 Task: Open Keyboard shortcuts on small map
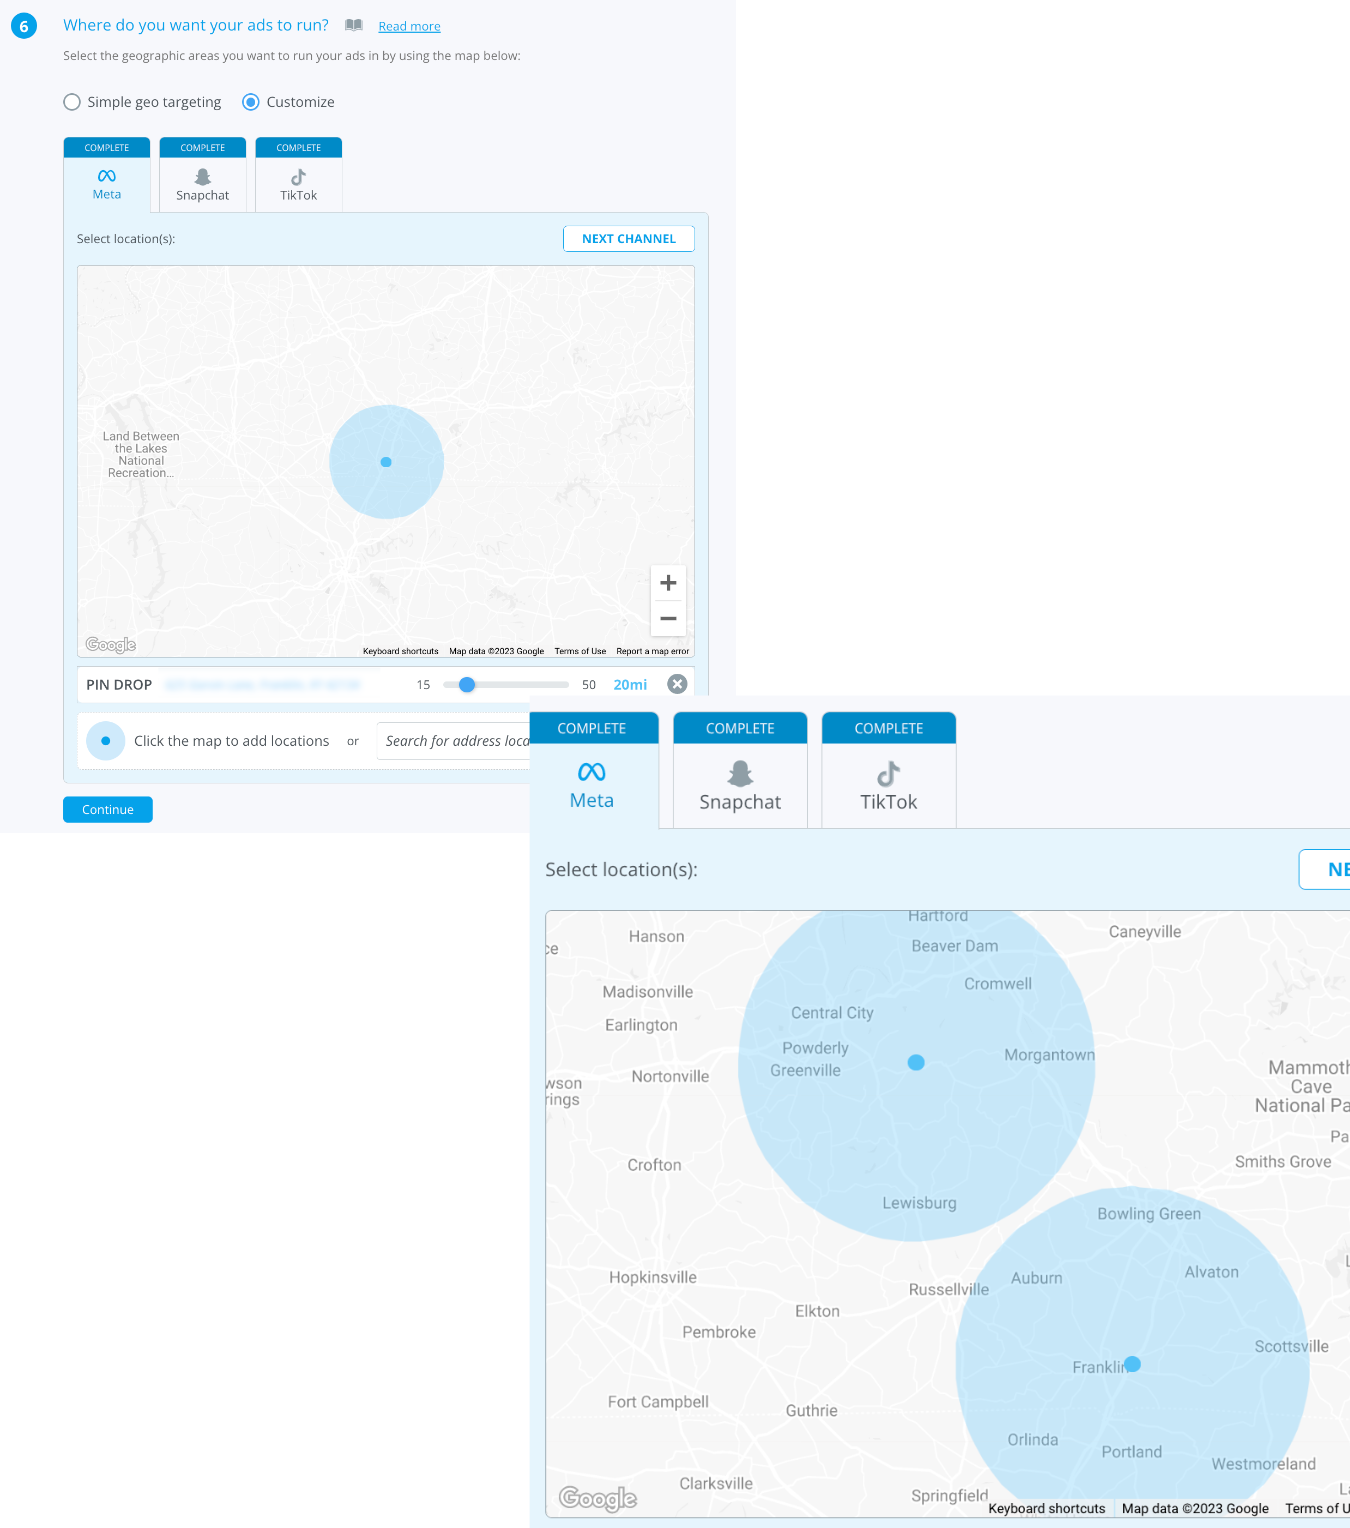pos(400,651)
